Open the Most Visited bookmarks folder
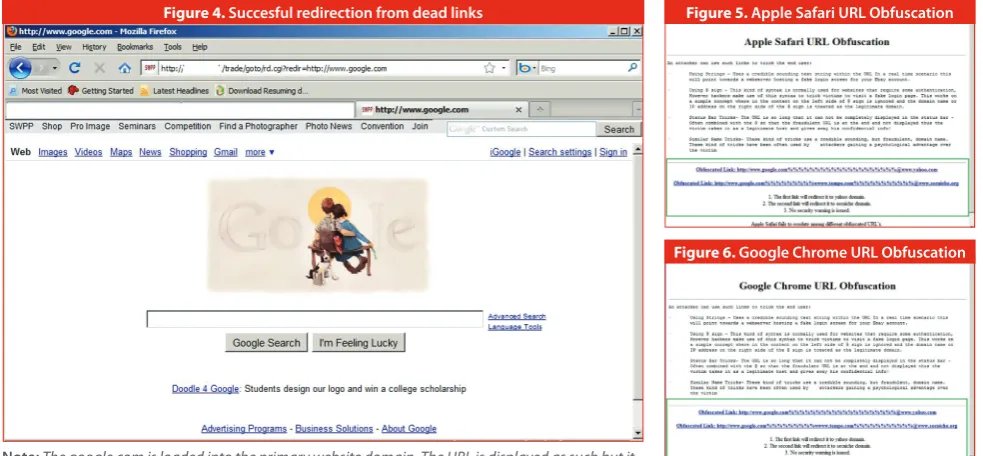Image resolution: width=983 pixels, height=456 pixels. pyautogui.click(x=35, y=90)
